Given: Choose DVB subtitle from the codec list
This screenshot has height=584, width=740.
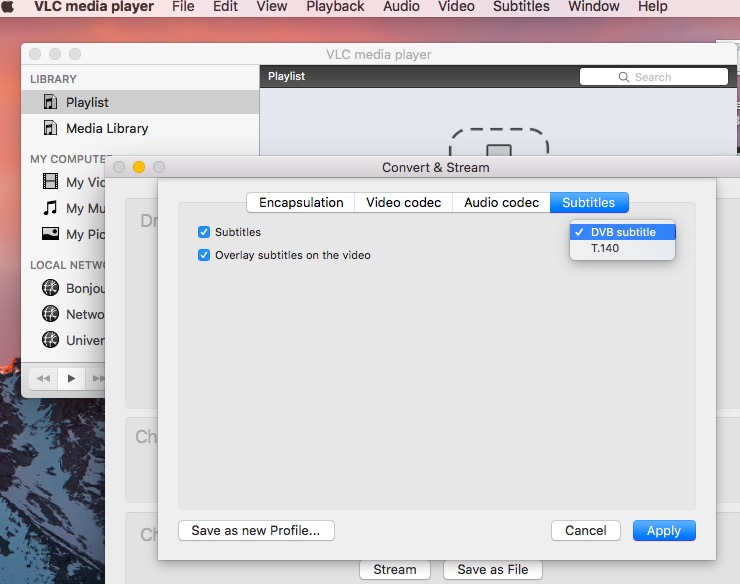Looking at the screenshot, I should coord(622,232).
